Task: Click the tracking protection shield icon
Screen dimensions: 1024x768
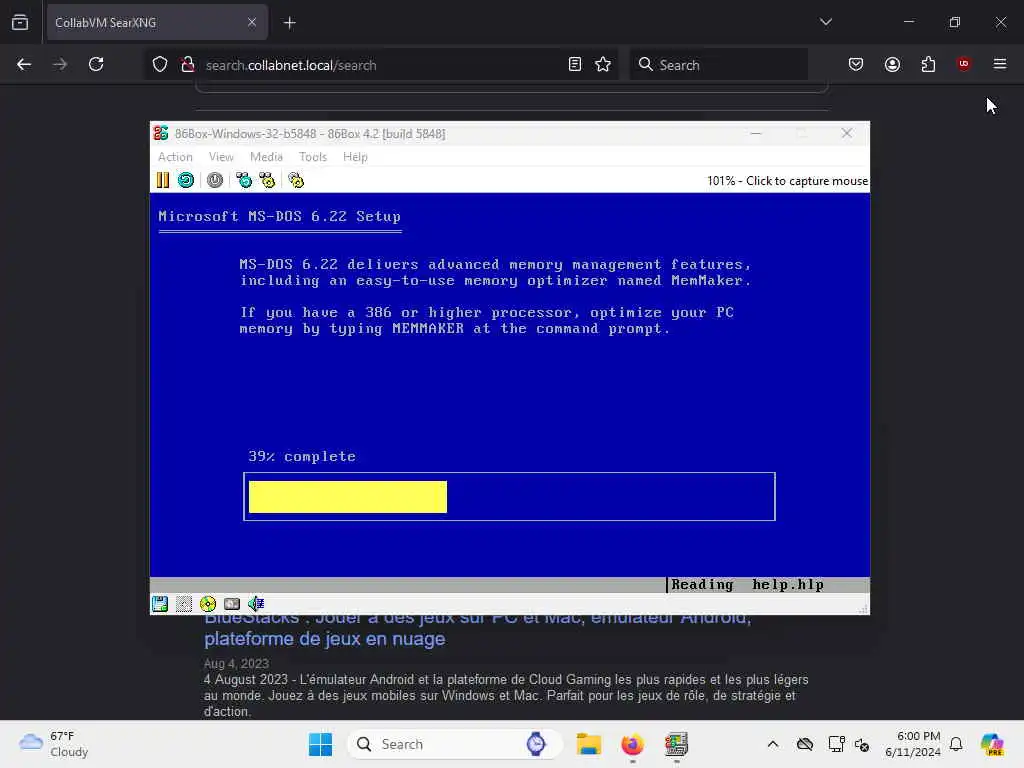Action: click(x=160, y=64)
